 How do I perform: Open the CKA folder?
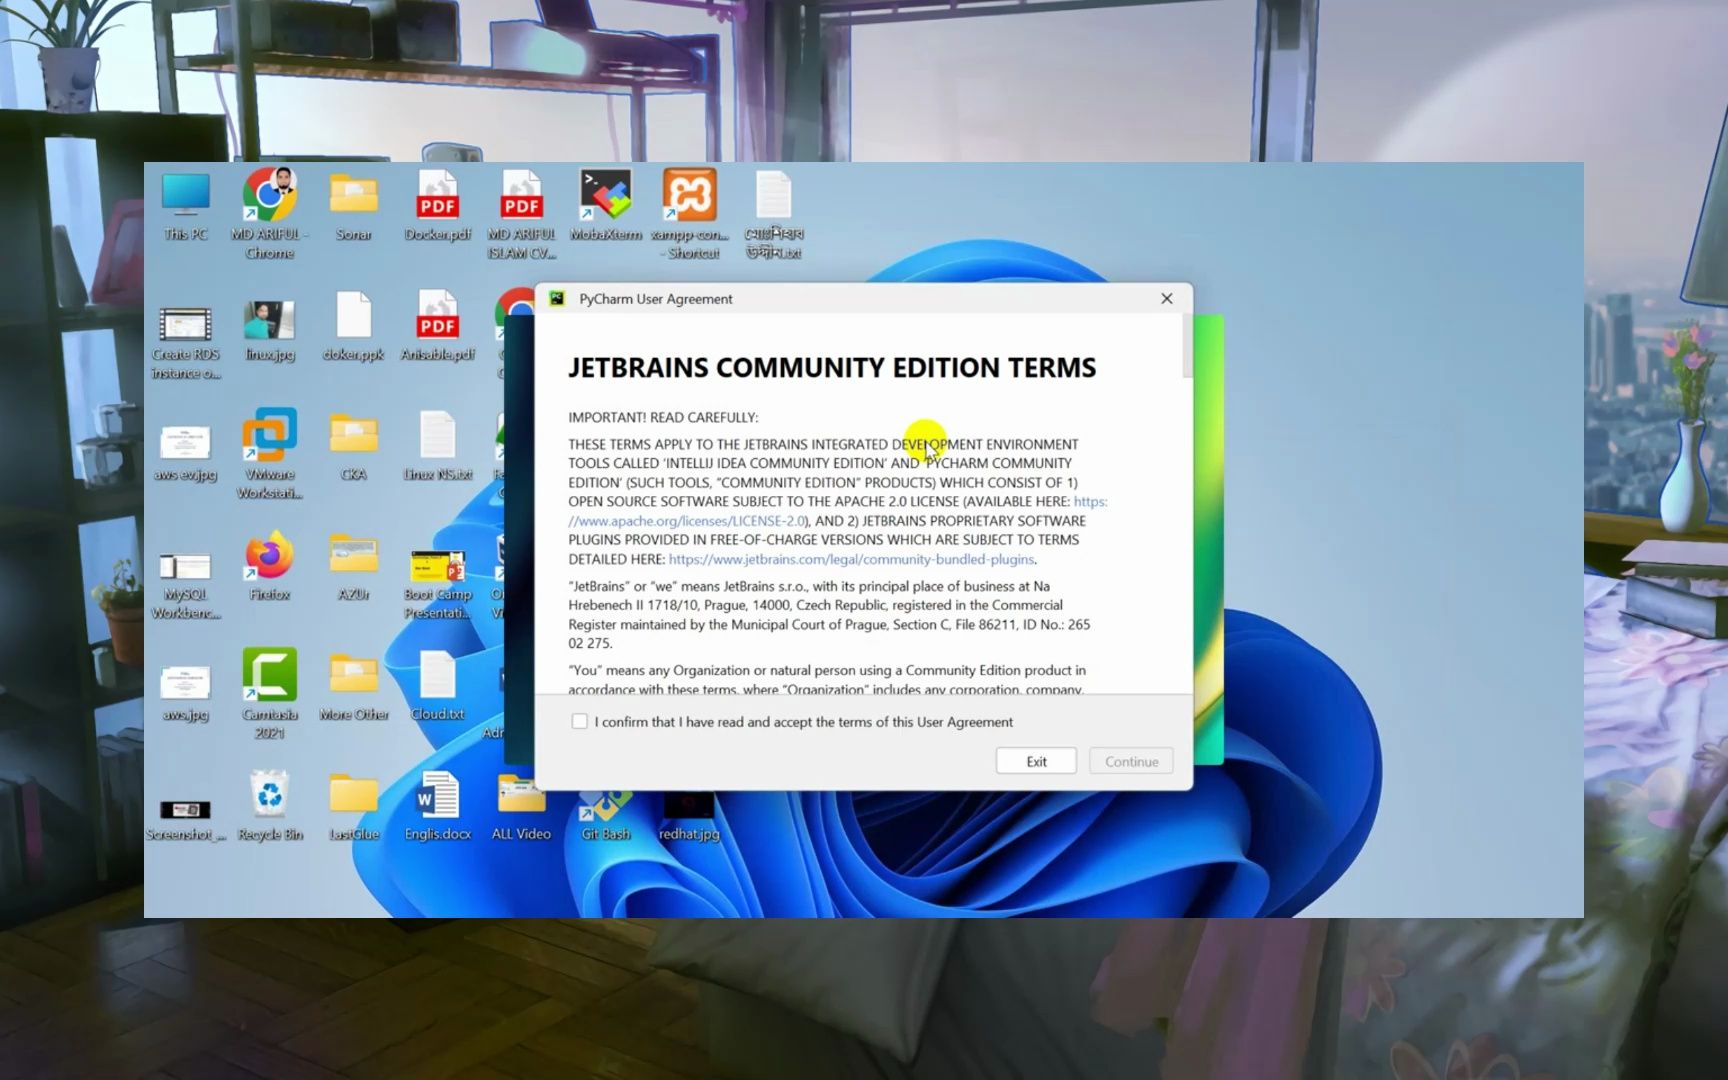point(353,447)
